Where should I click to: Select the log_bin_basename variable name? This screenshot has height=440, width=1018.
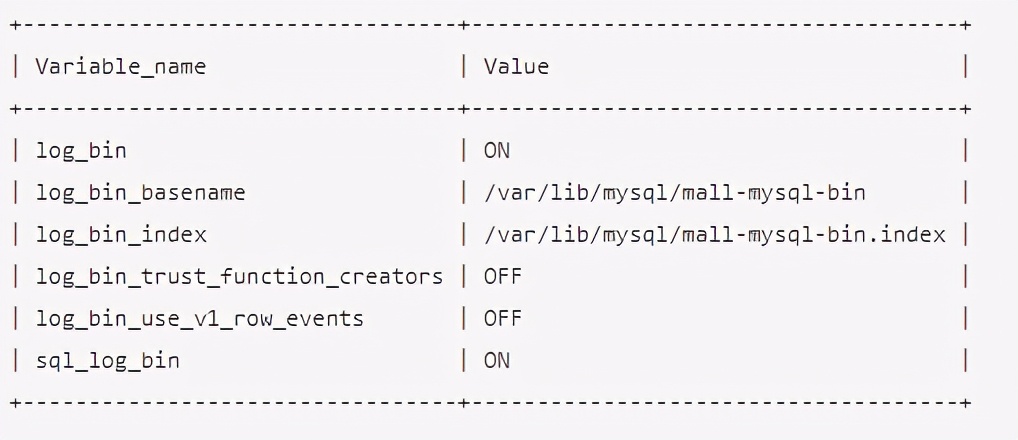pos(140,193)
